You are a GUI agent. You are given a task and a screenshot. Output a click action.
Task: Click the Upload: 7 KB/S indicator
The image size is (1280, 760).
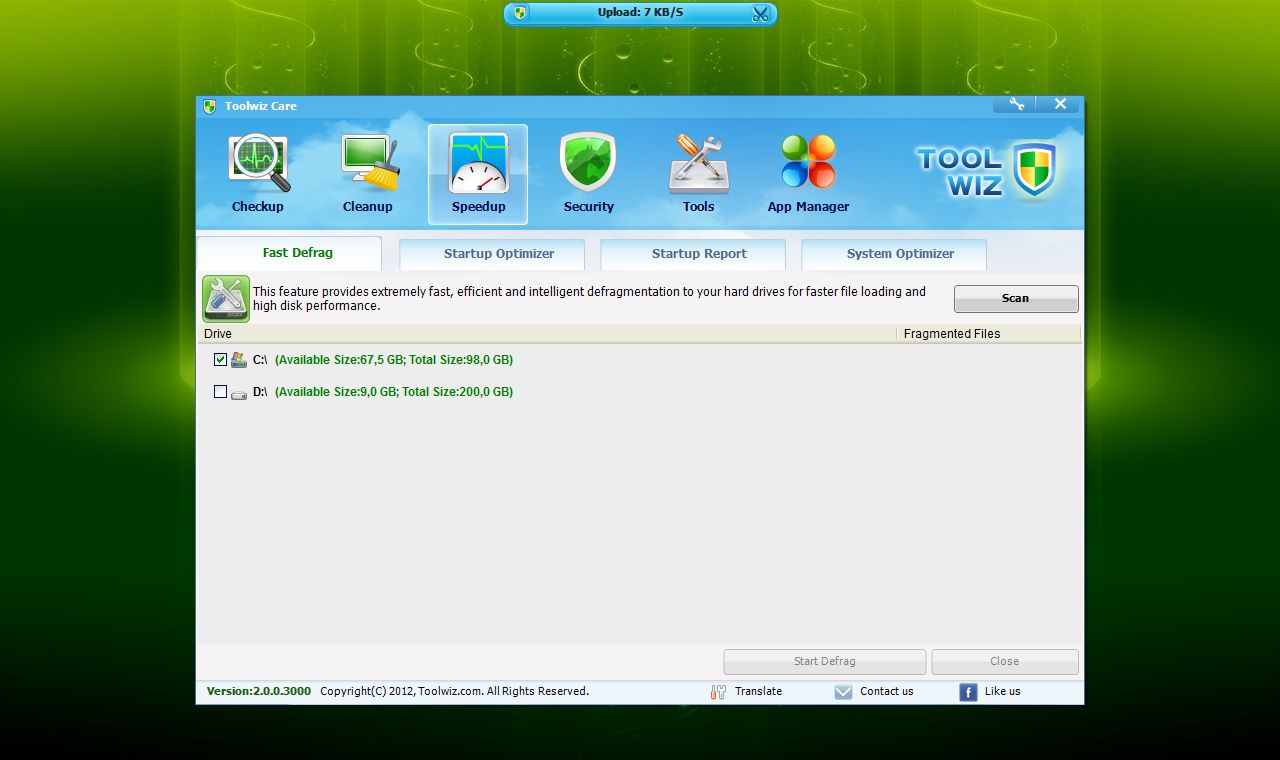pos(640,13)
